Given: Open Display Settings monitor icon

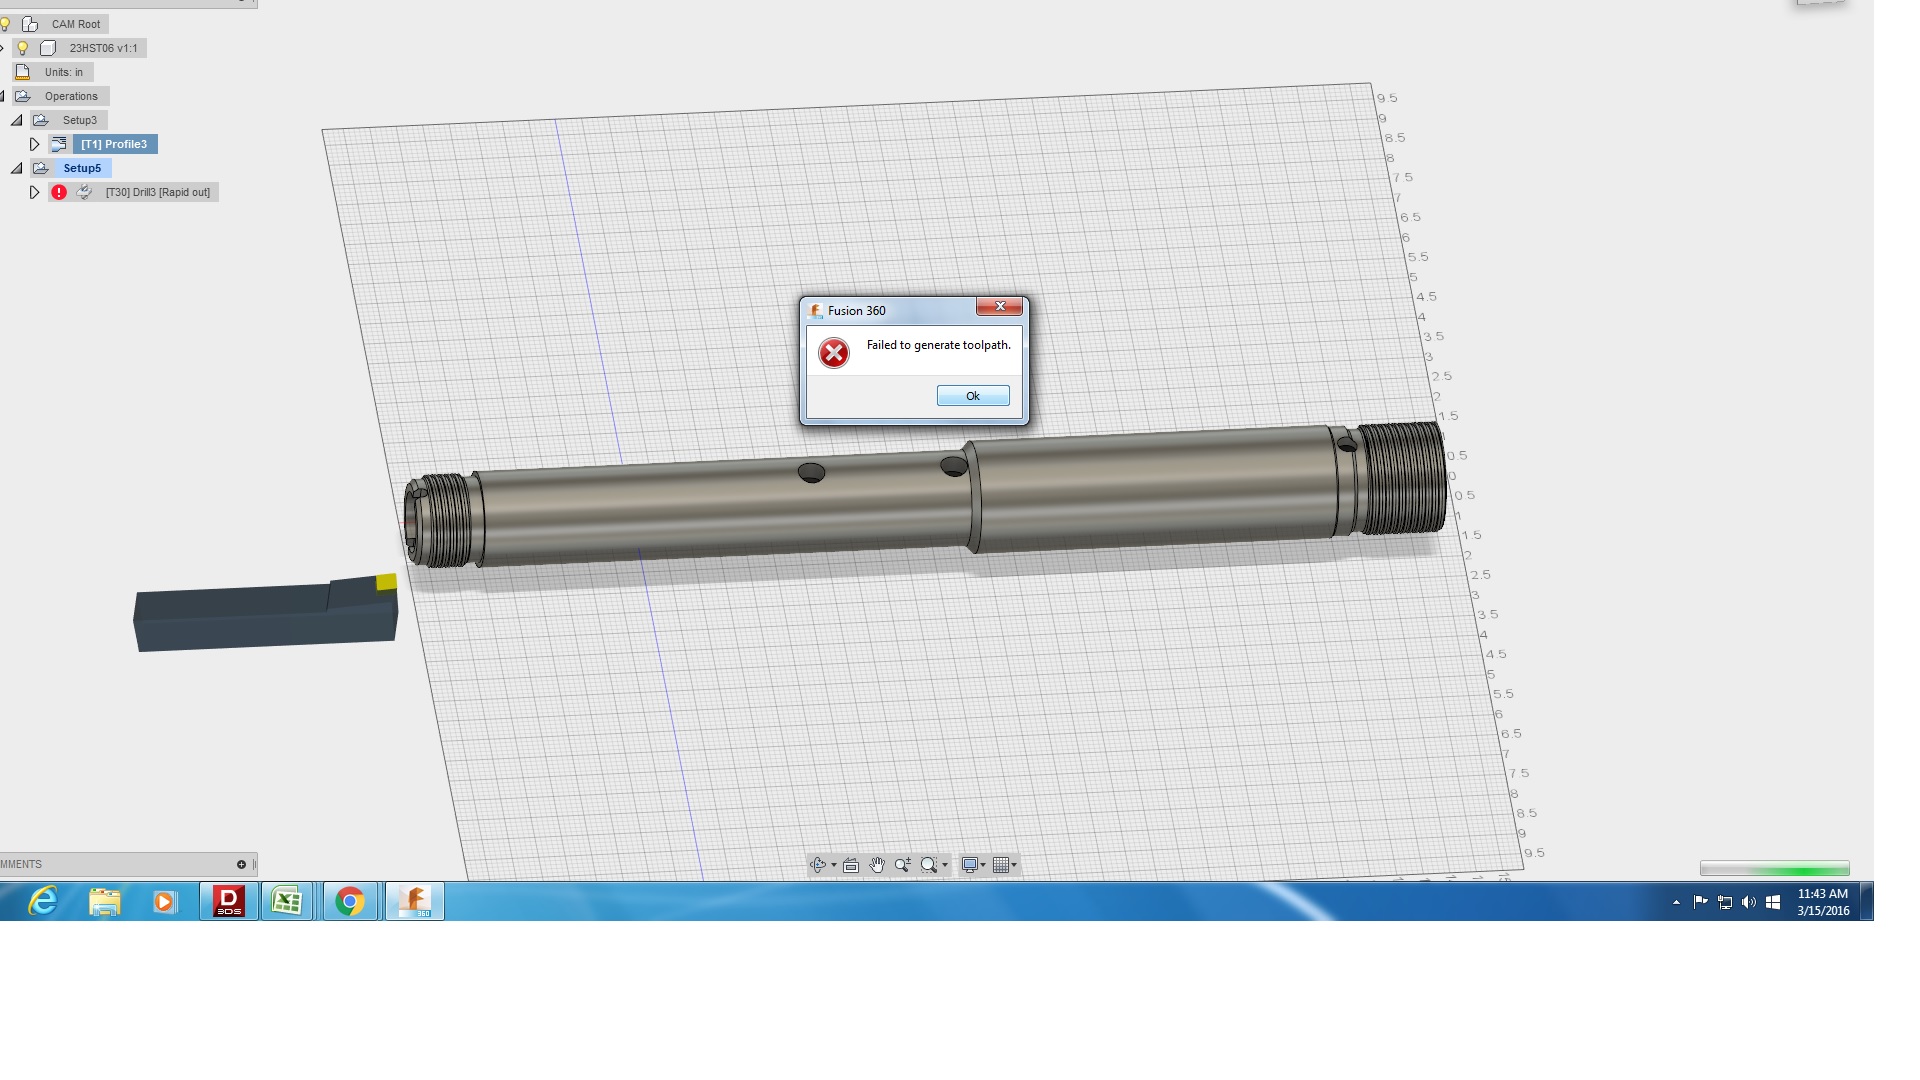Looking at the screenshot, I should coord(969,865).
